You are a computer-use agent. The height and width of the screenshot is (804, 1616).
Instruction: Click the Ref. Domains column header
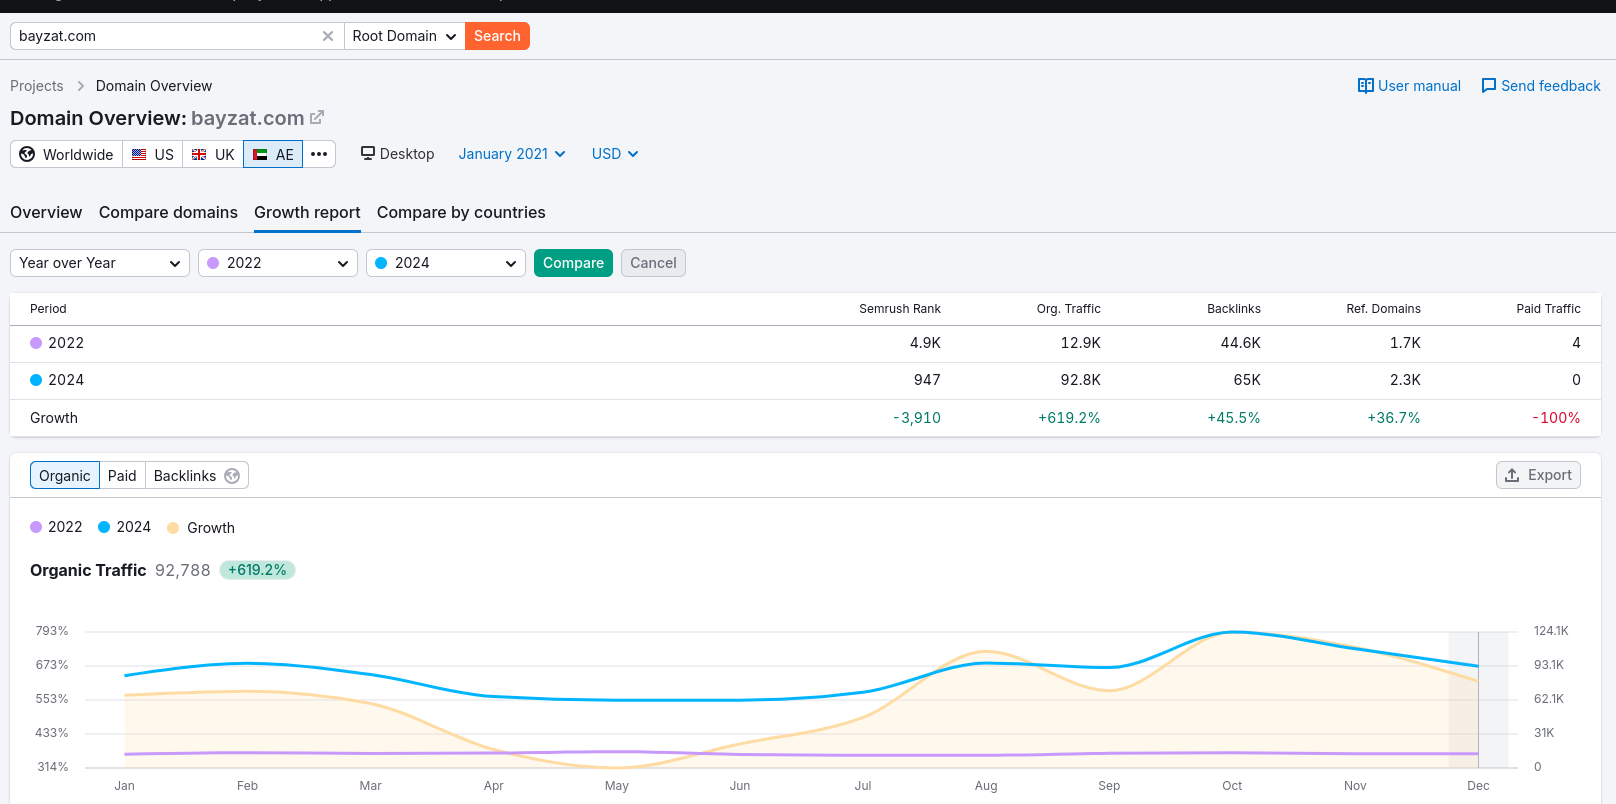click(x=1383, y=309)
